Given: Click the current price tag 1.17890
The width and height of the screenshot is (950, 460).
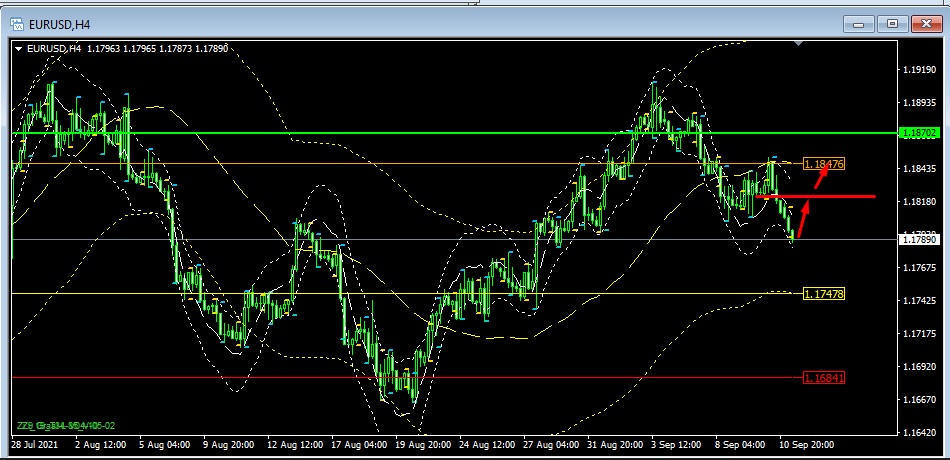Looking at the screenshot, I should pos(917,239).
